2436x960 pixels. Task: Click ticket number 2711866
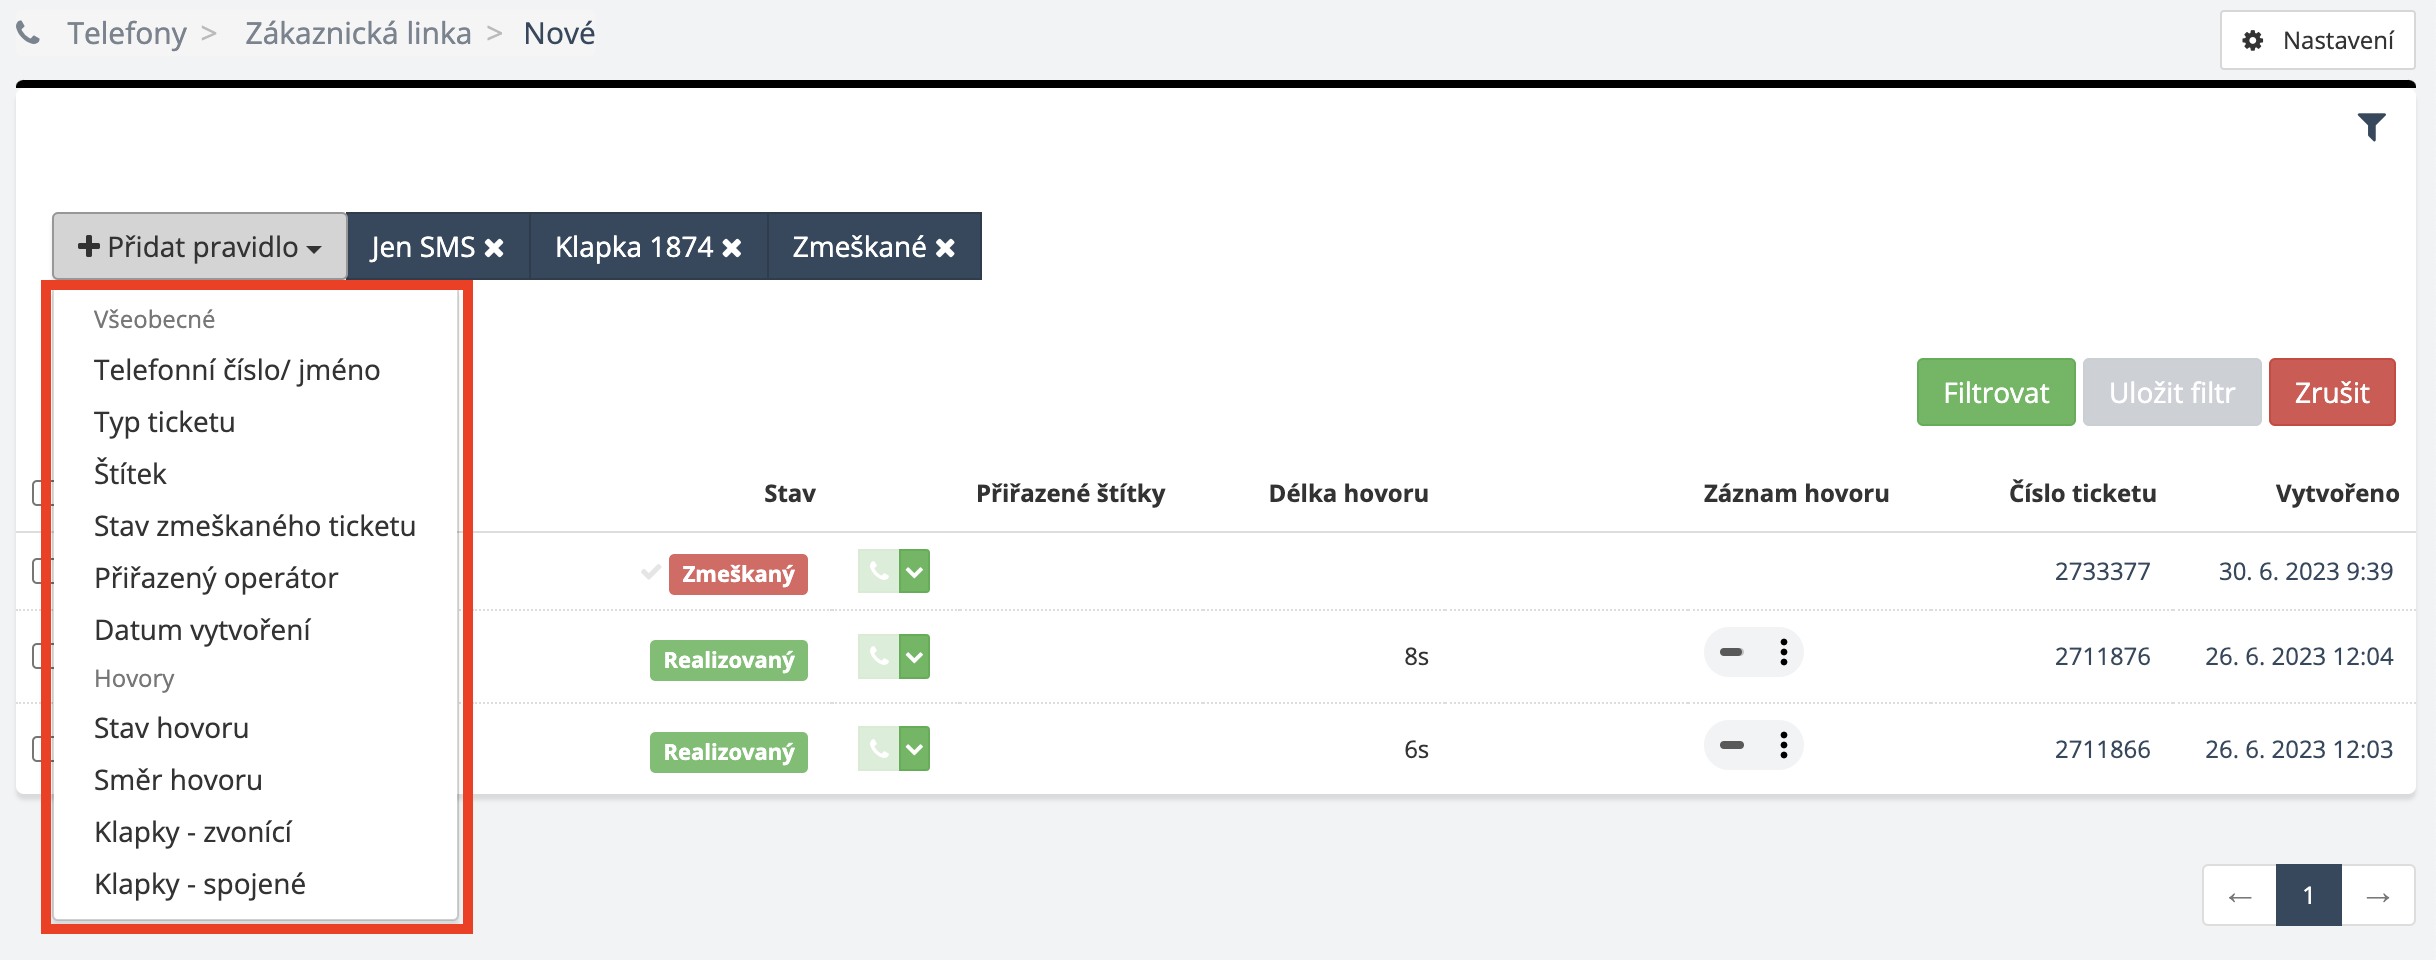(x=2102, y=749)
